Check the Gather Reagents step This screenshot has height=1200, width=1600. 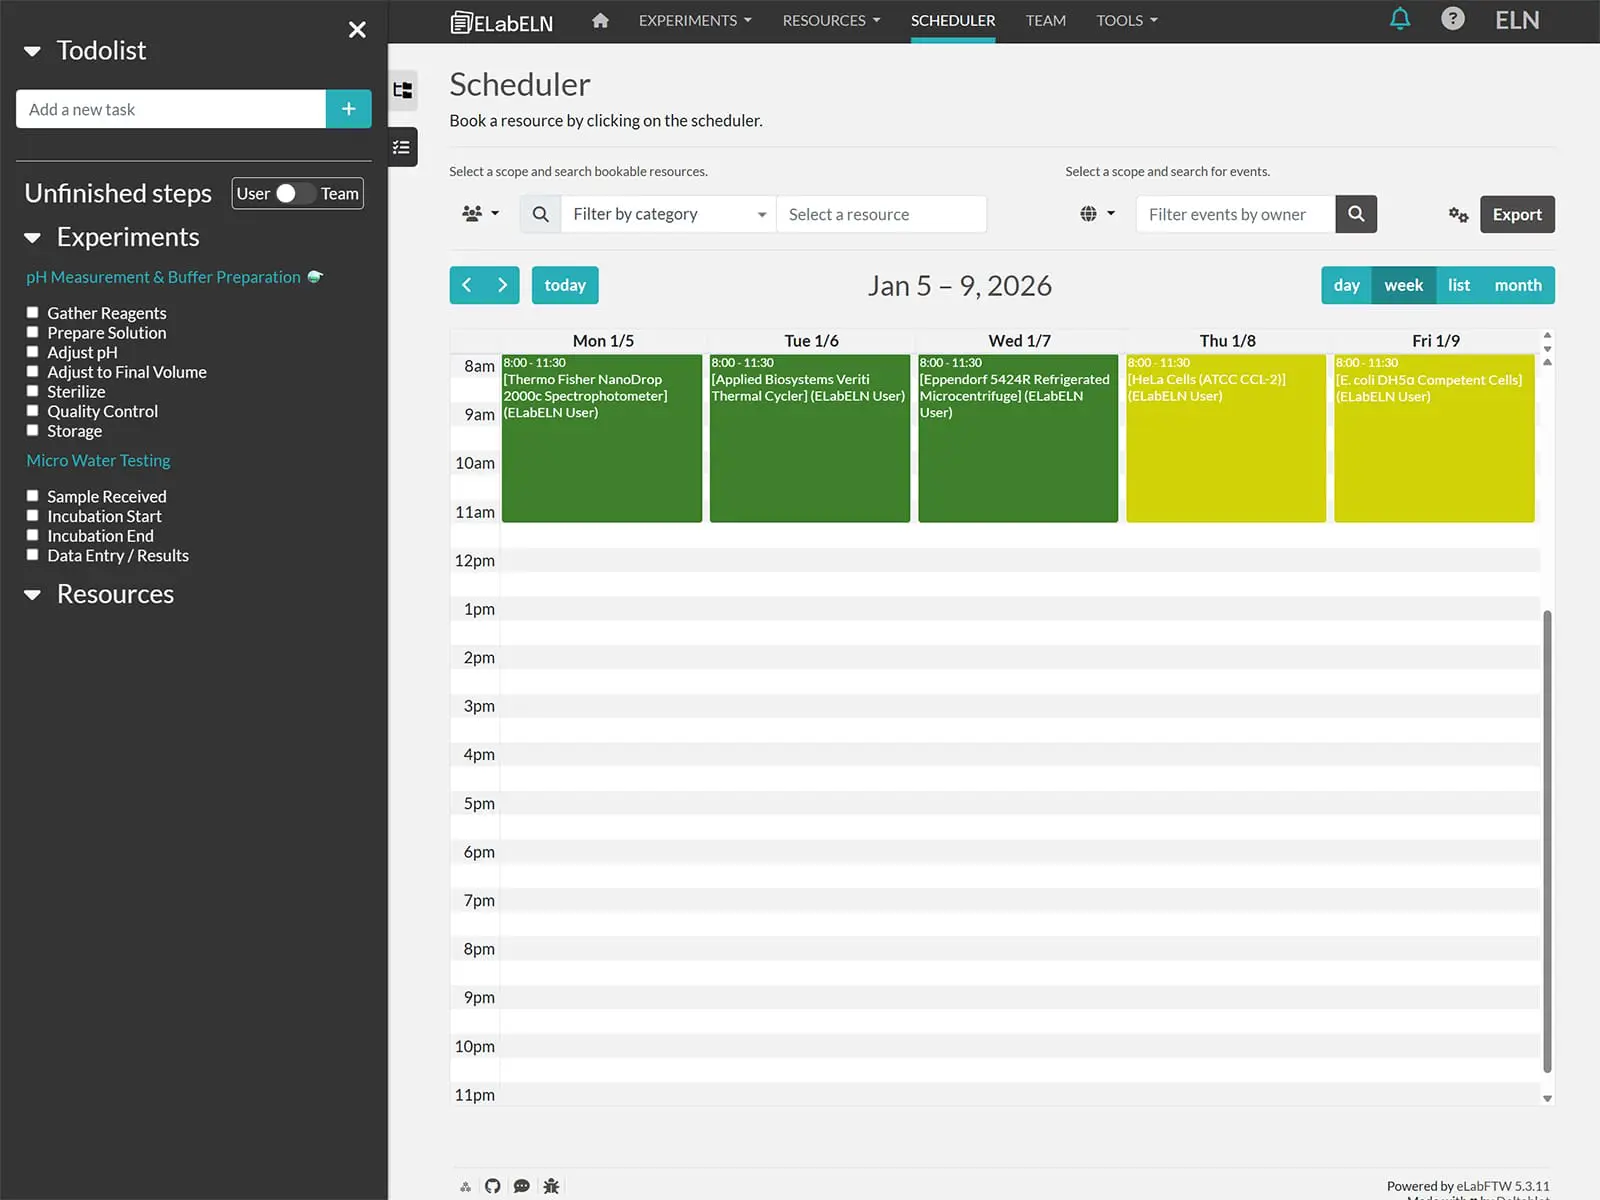(x=32, y=313)
